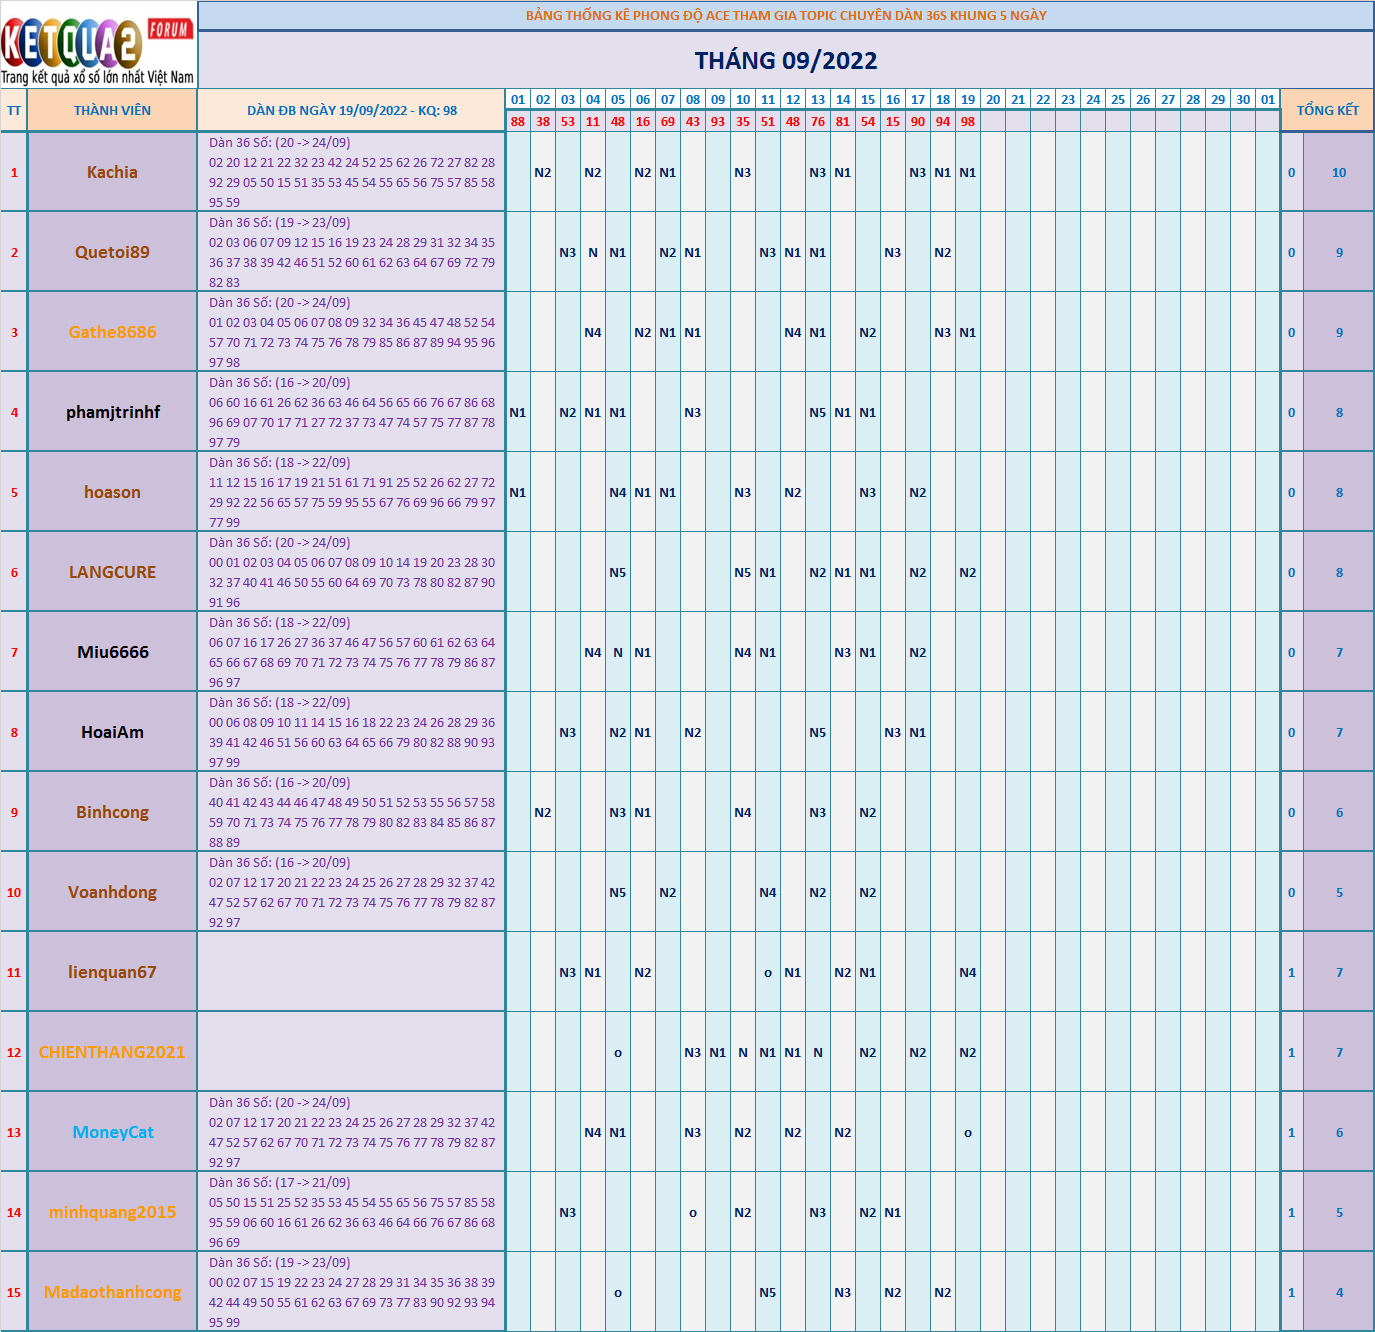Select member name LANGCURE

112,572
